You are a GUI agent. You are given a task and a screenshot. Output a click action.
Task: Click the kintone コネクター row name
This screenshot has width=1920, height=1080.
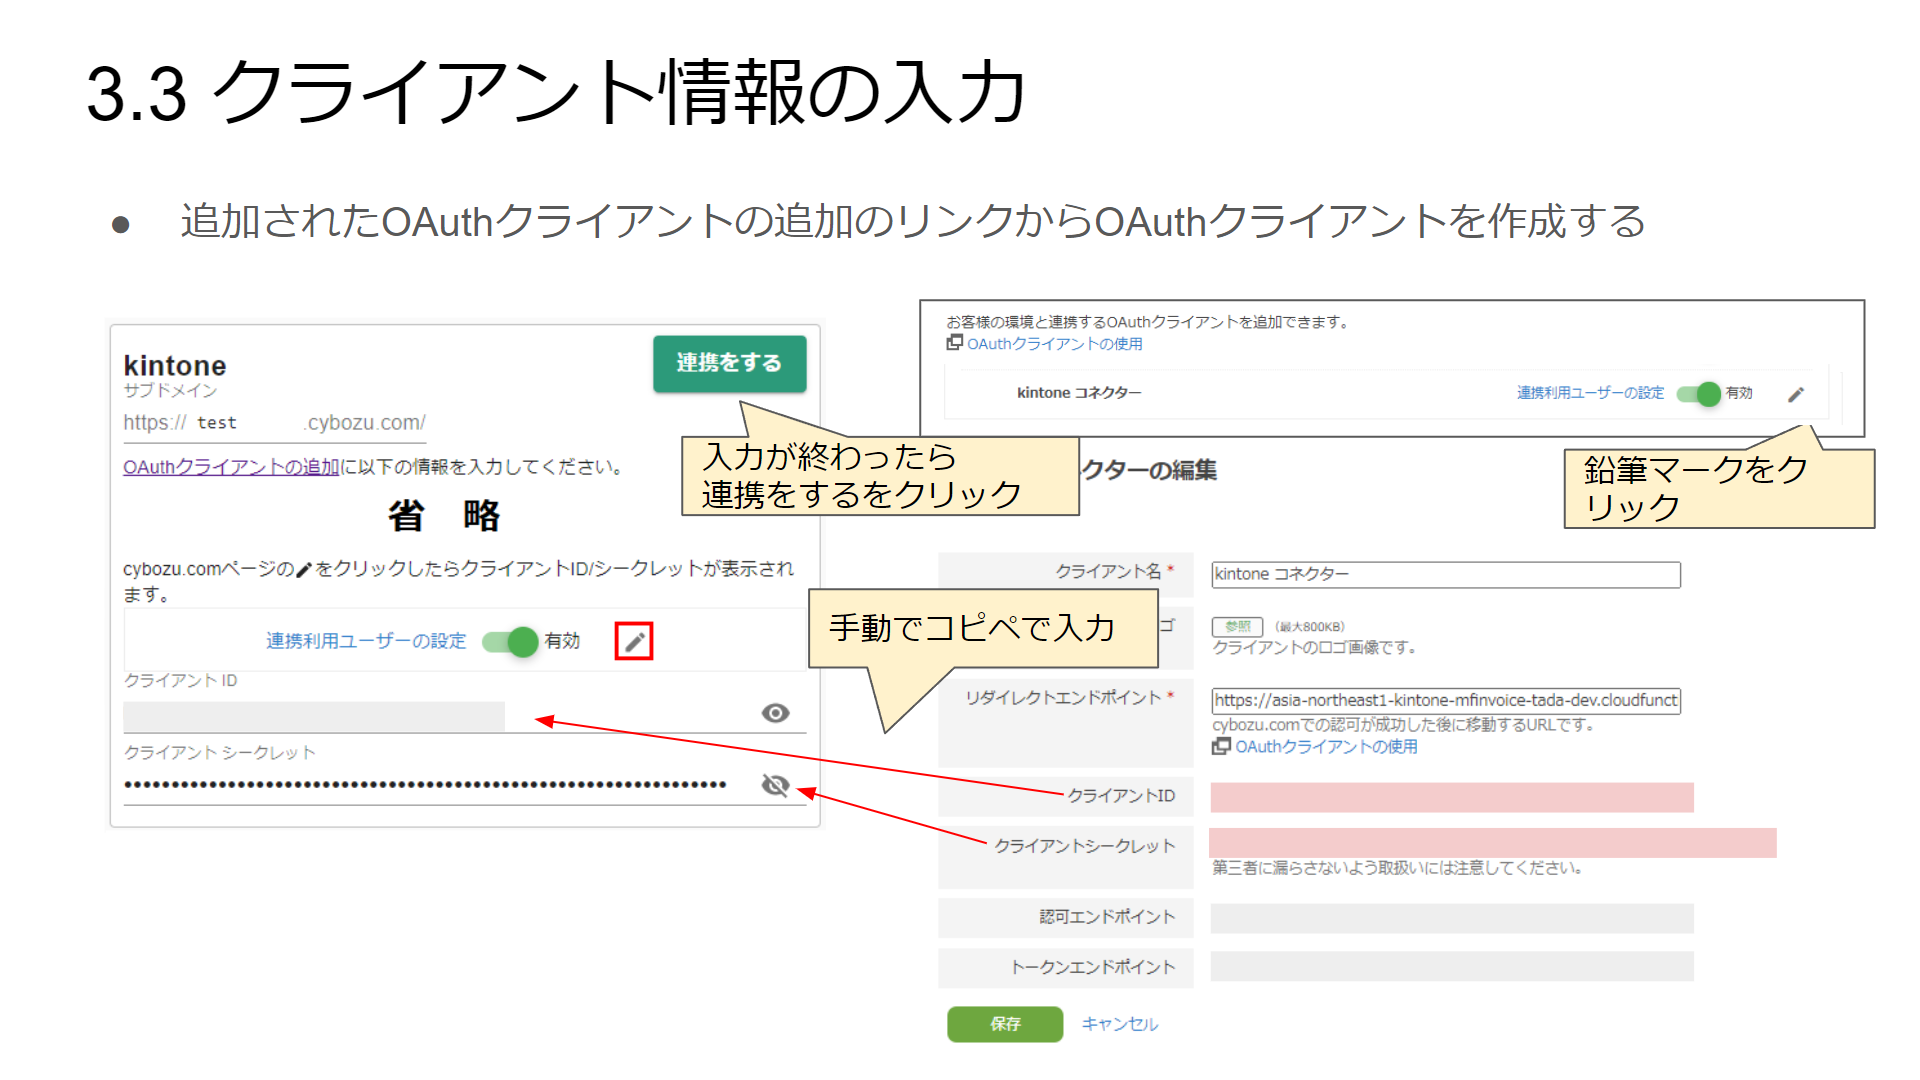1079,393
